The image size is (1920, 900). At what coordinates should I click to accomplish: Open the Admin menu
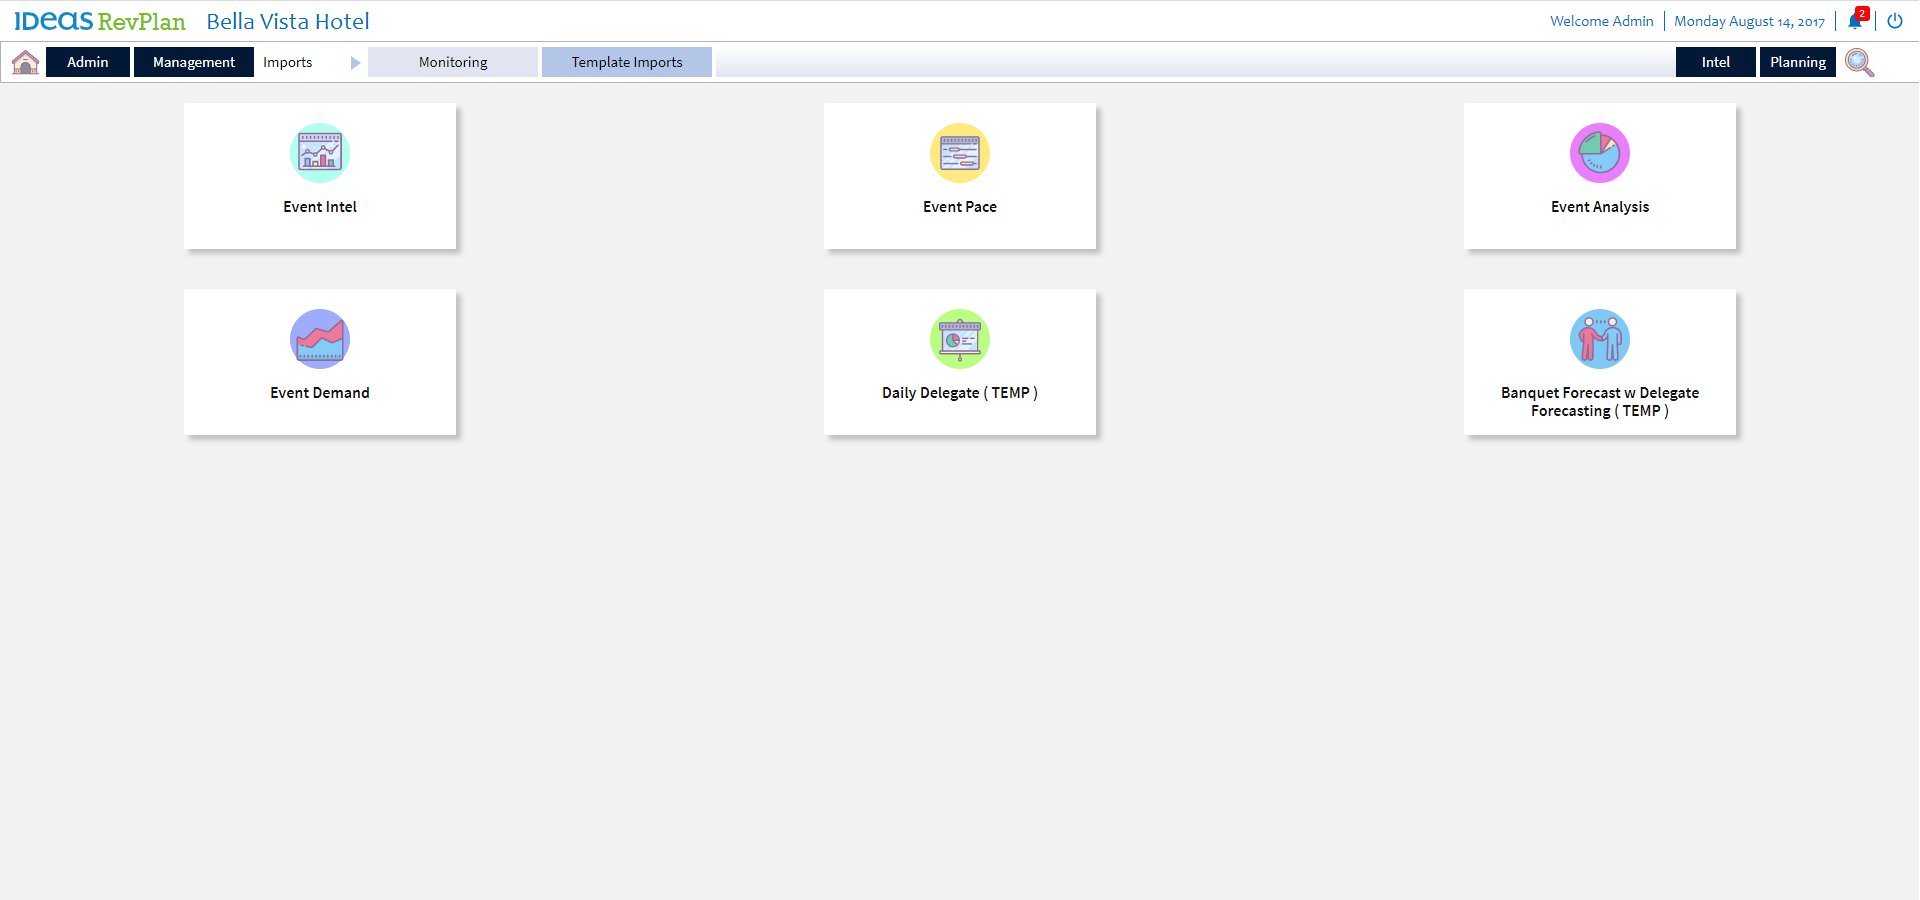87,61
